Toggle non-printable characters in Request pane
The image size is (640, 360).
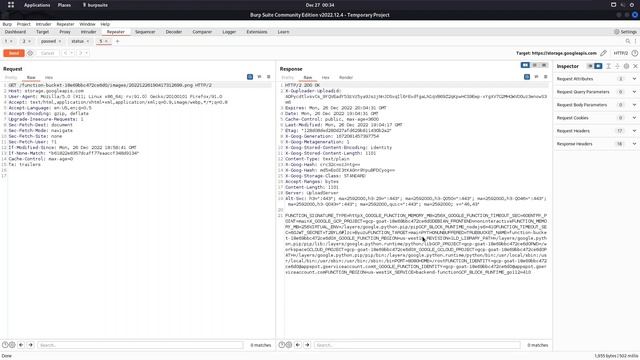click(x=259, y=77)
